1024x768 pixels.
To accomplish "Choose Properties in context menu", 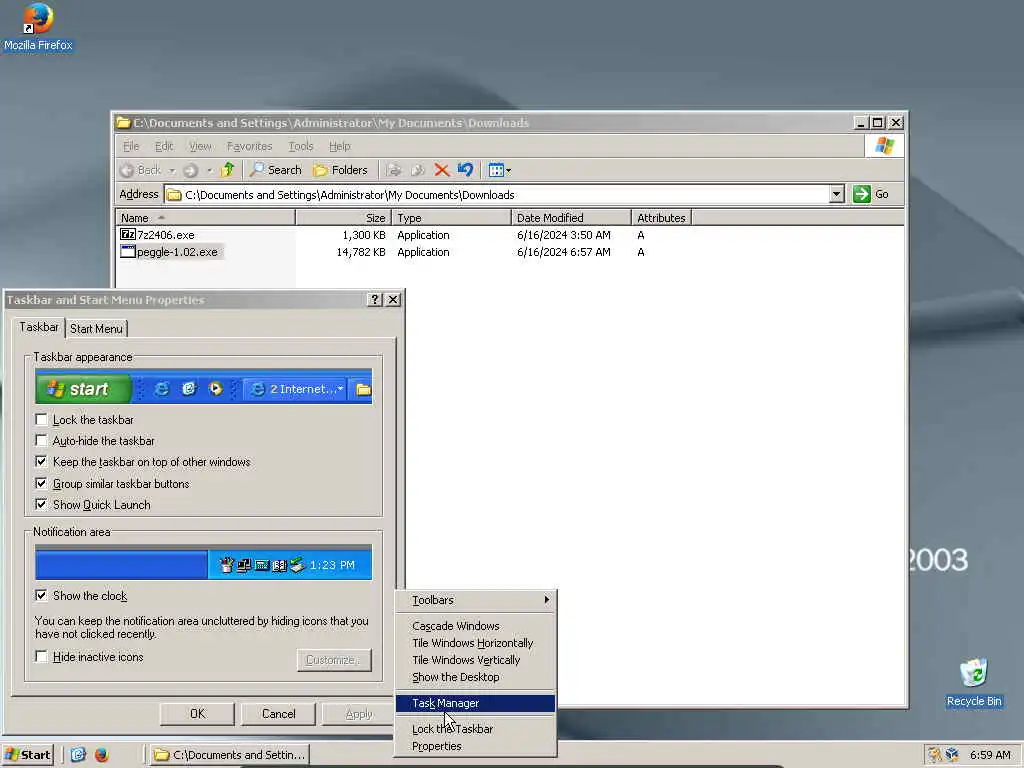I will click(x=475, y=746).
